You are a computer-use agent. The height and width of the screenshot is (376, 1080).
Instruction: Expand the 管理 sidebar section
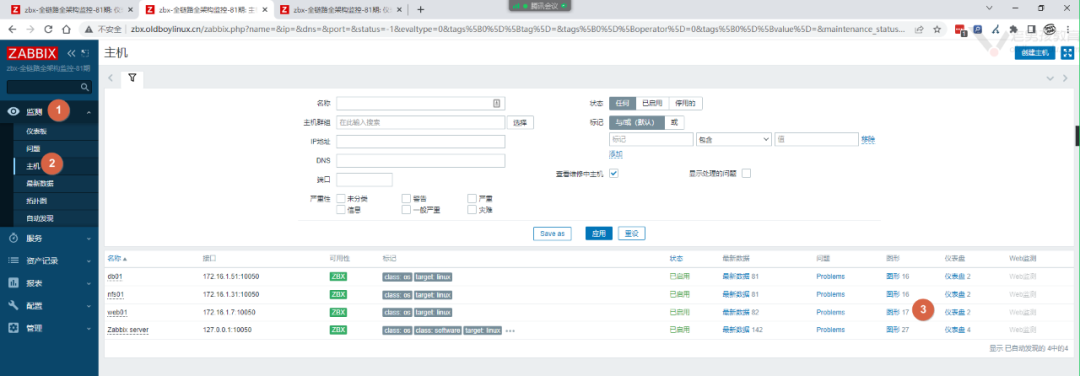pyautogui.click(x=49, y=328)
